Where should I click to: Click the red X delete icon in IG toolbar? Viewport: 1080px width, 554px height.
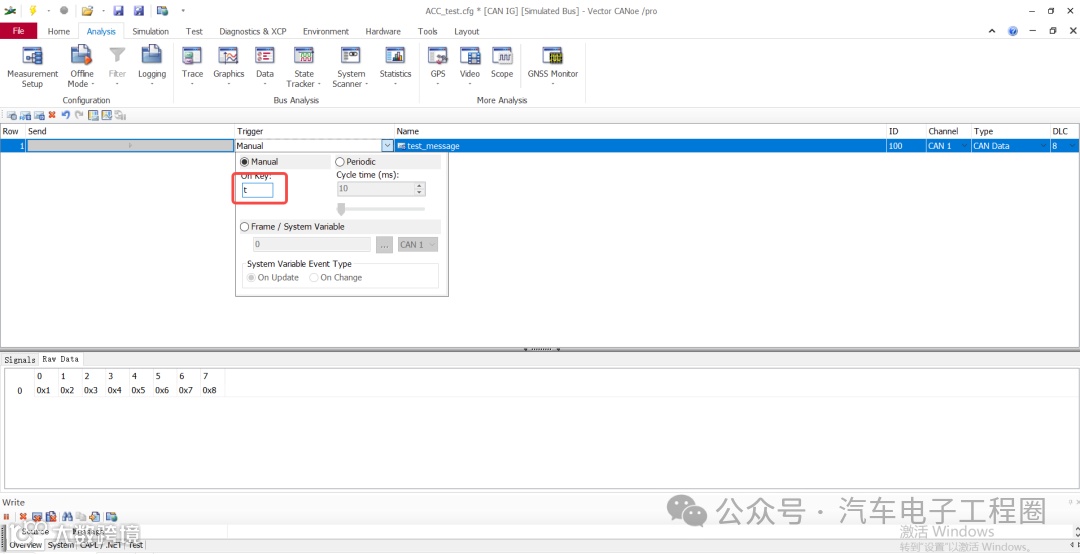52,115
